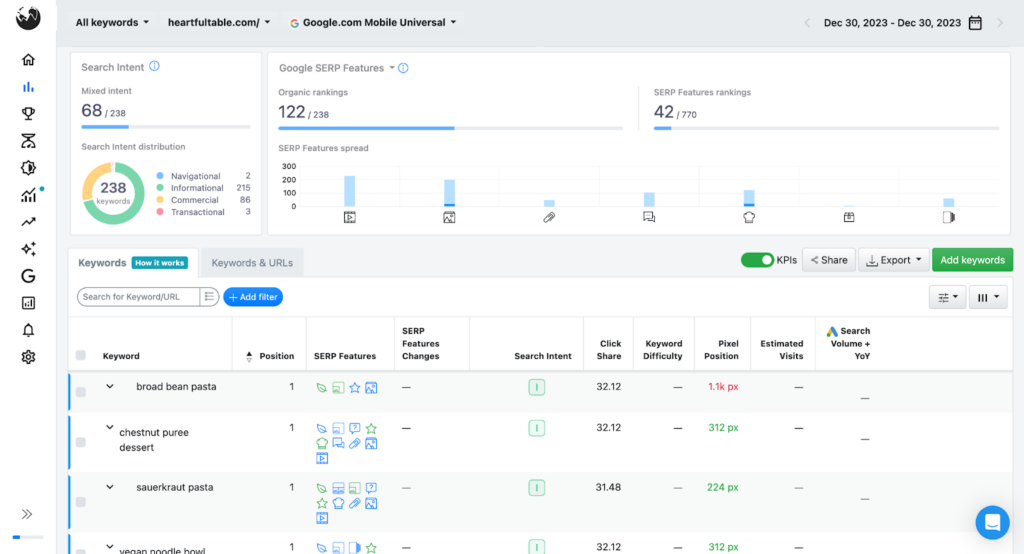Click the calendar icon beside date range
Image resolution: width=1024 pixels, height=554 pixels.
[975, 23]
